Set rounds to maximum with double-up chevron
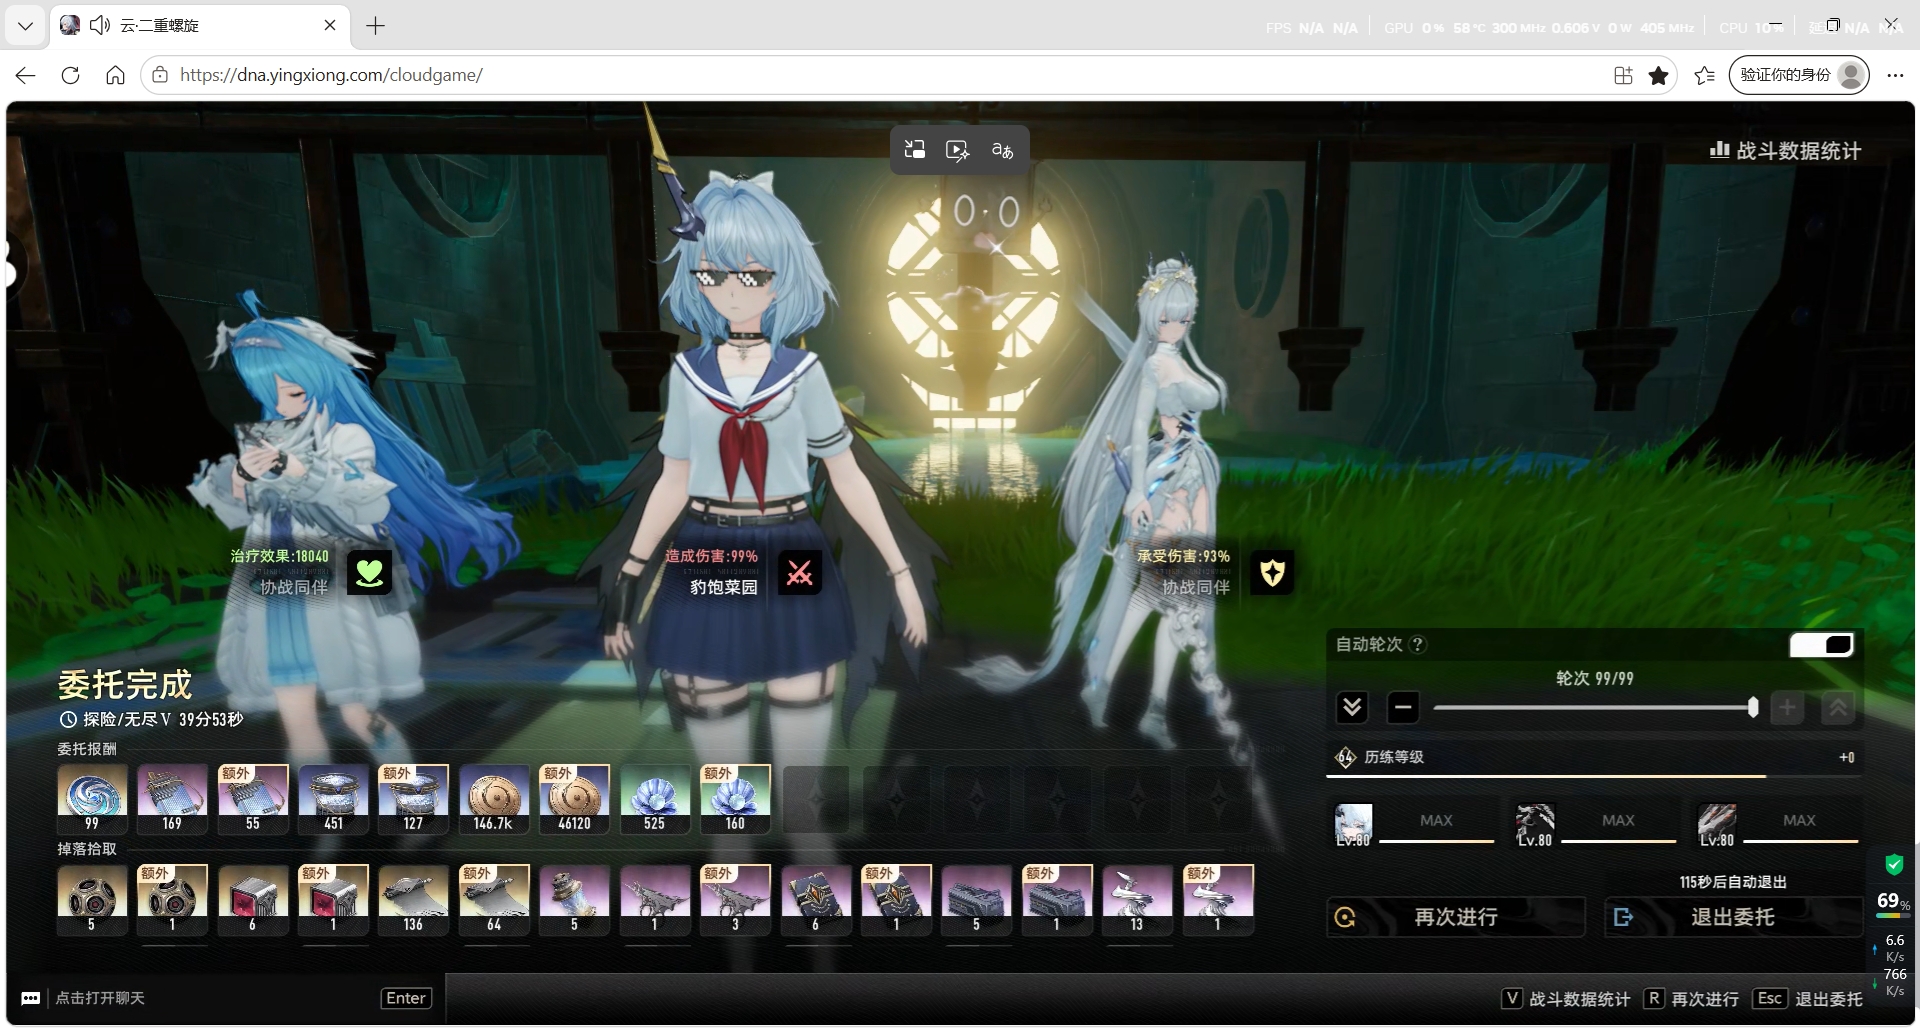The image size is (1920, 1030). (x=1838, y=708)
